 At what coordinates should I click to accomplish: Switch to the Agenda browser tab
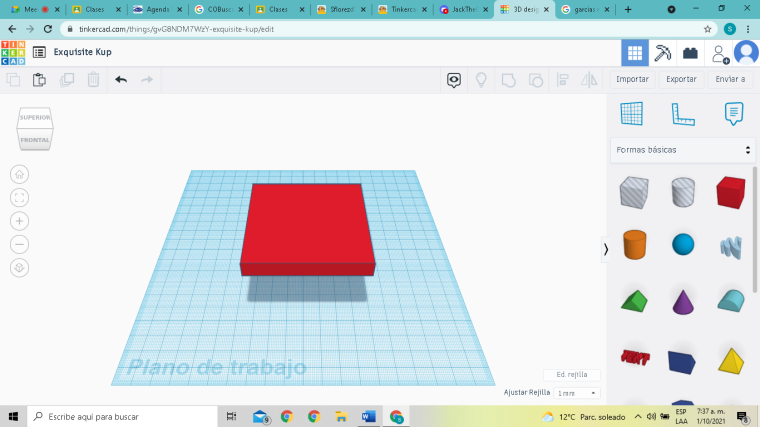pos(157,9)
